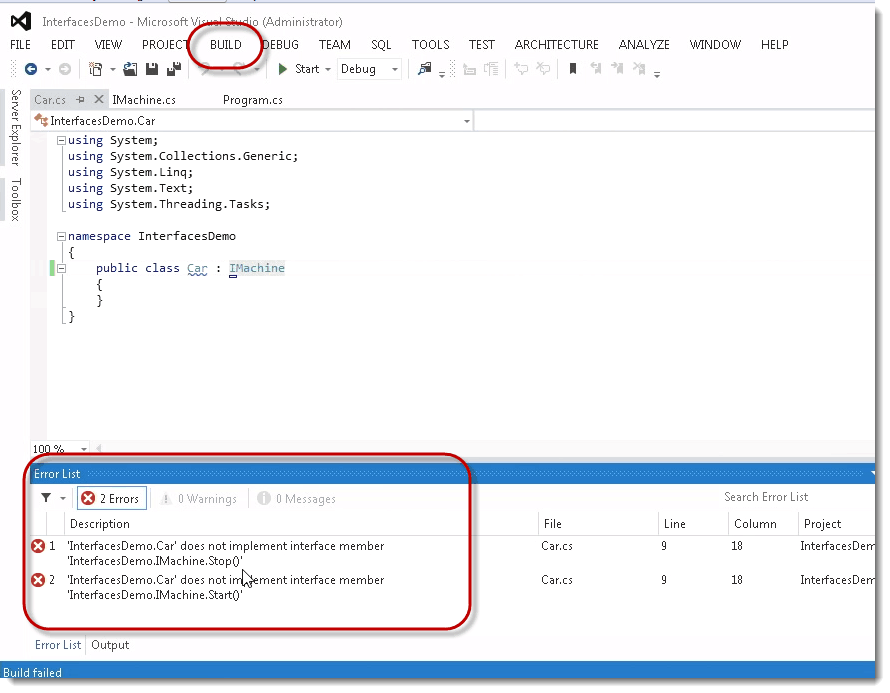Toggle the 0 Warnings filter button

coord(199,498)
